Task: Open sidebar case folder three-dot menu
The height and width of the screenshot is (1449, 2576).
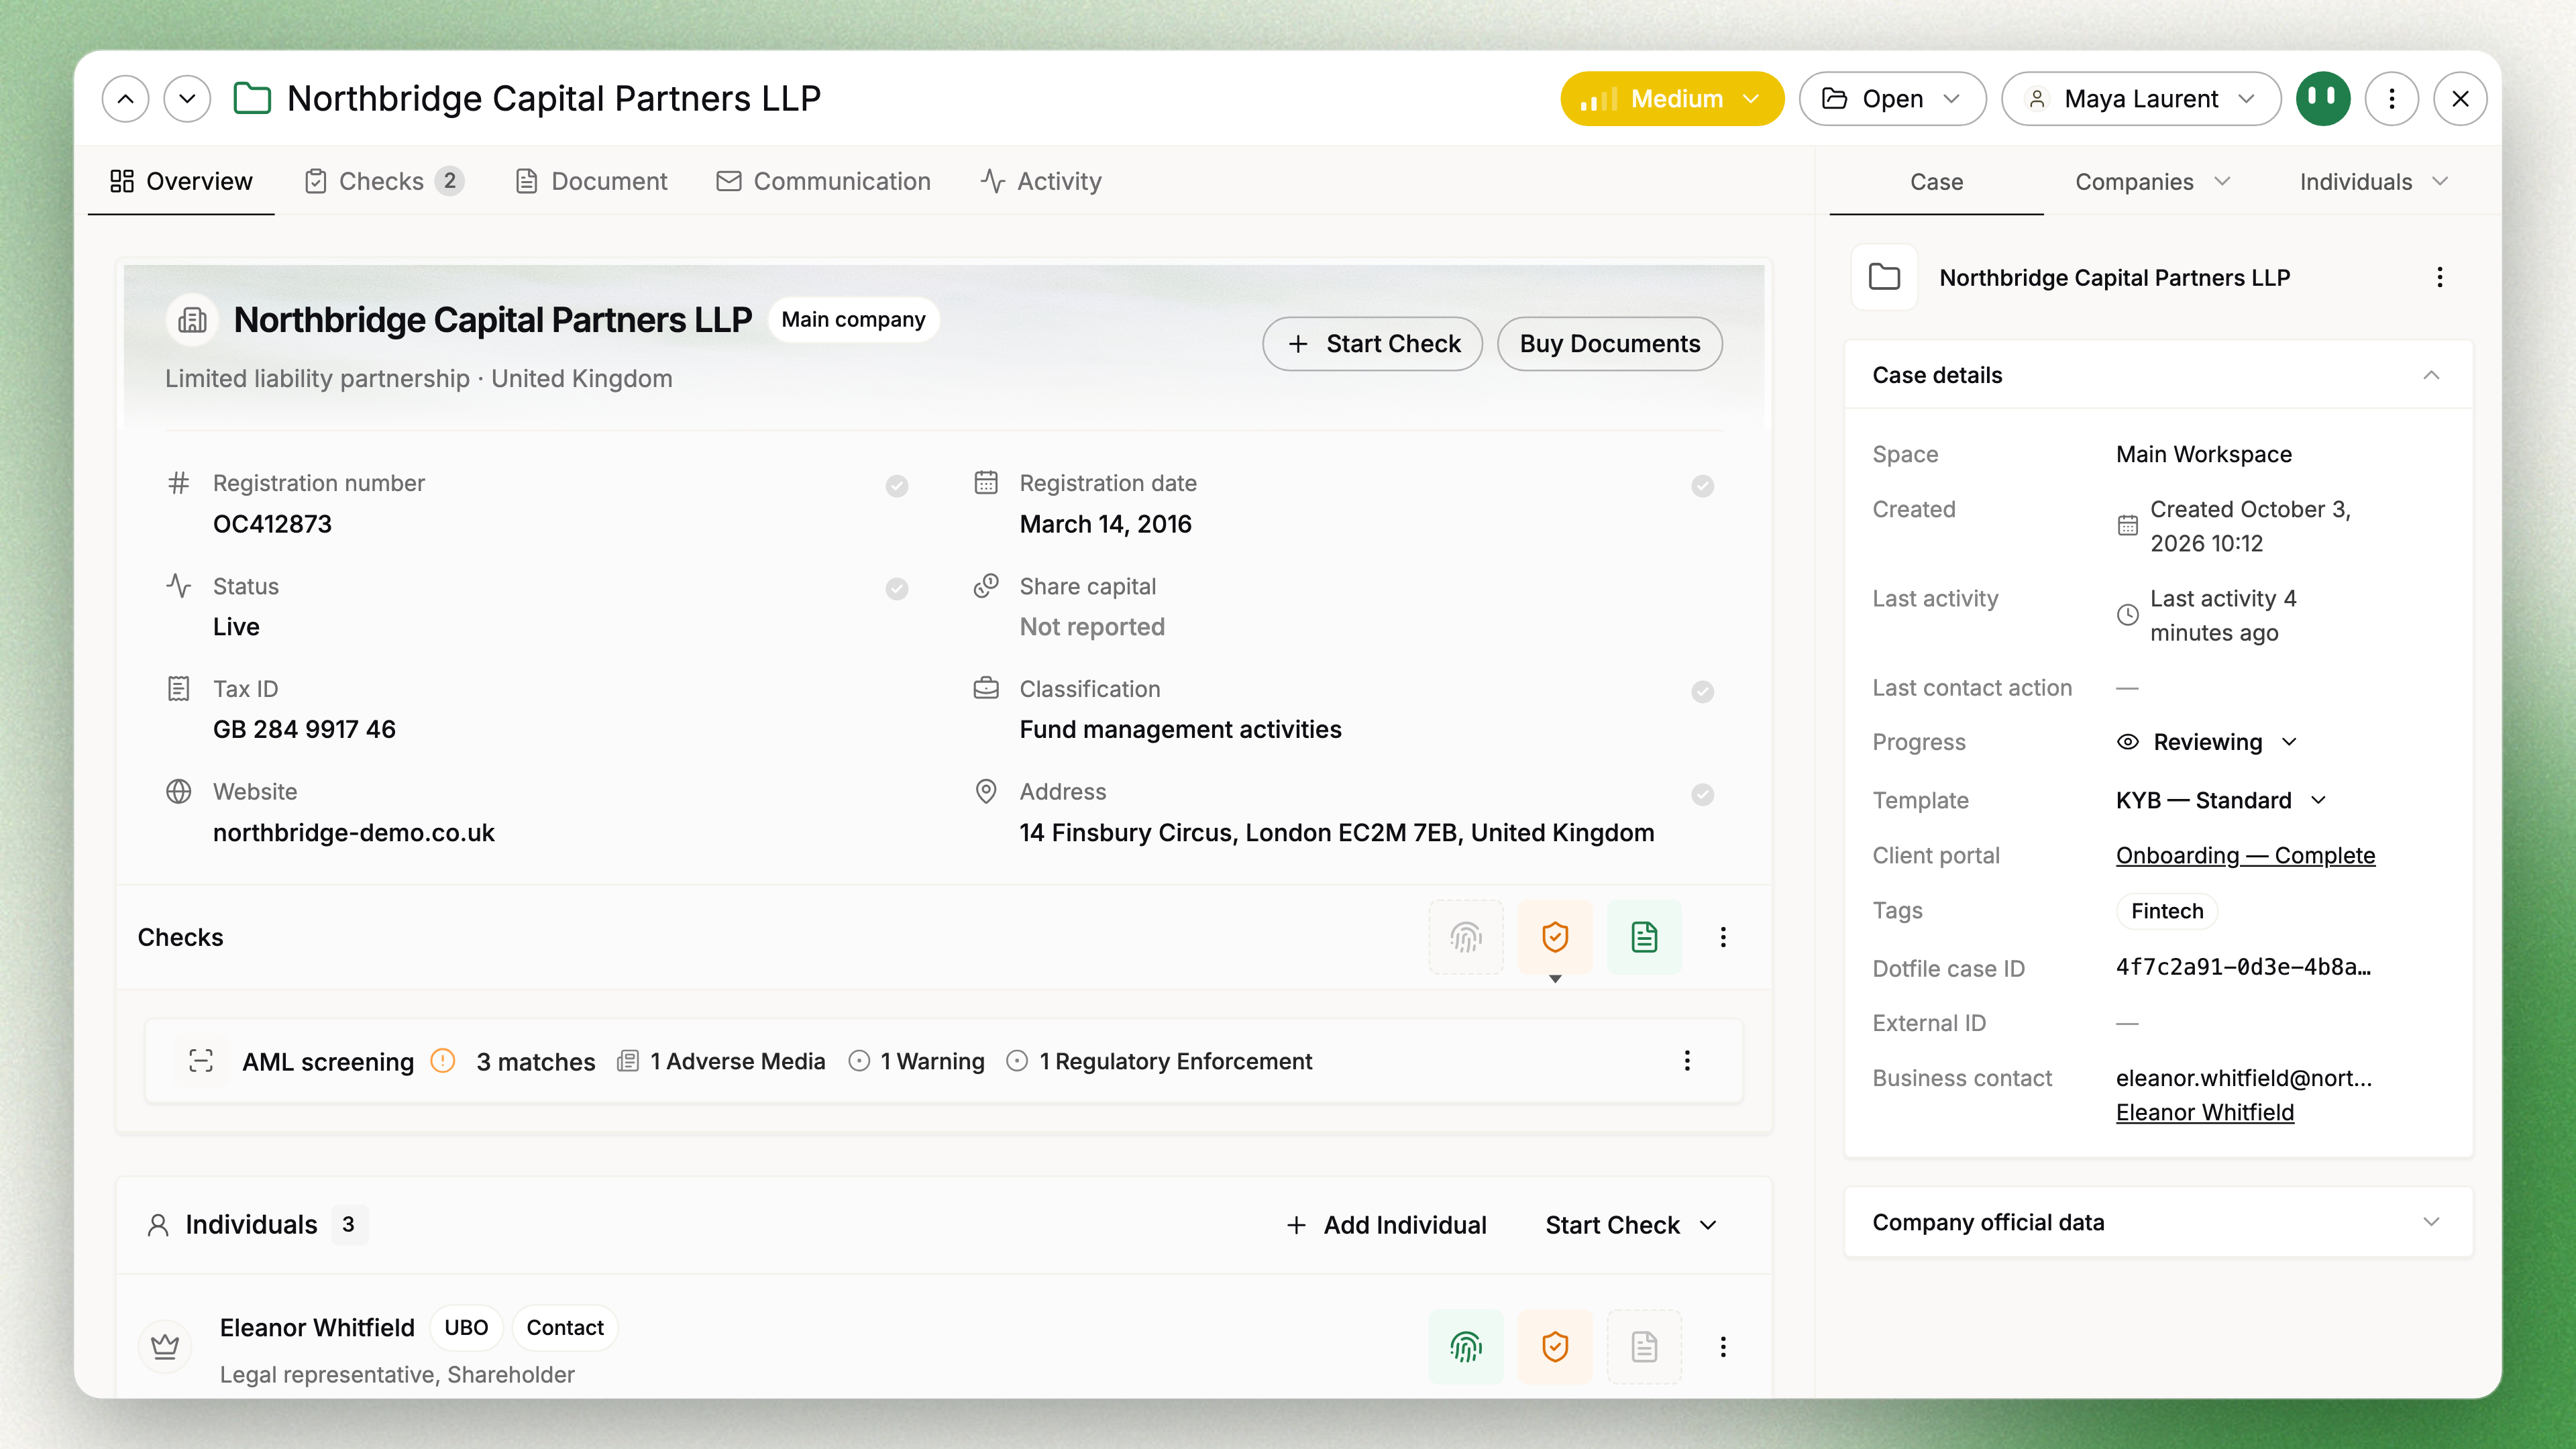Action: point(2440,277)
